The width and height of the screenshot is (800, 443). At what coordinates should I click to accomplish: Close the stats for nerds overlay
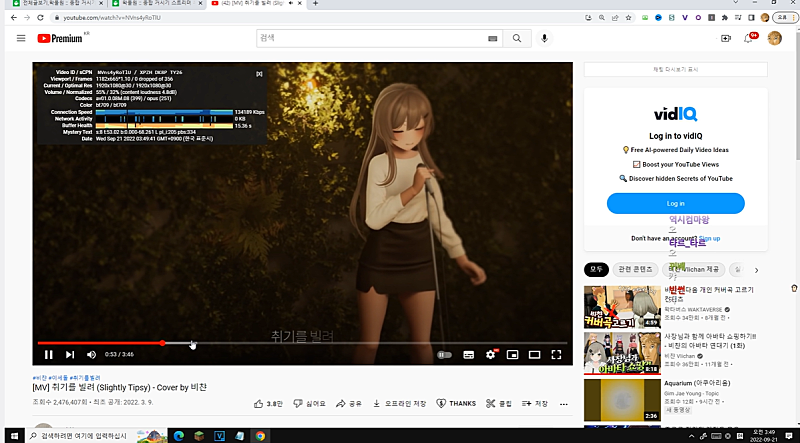click(x=259, y=73)
